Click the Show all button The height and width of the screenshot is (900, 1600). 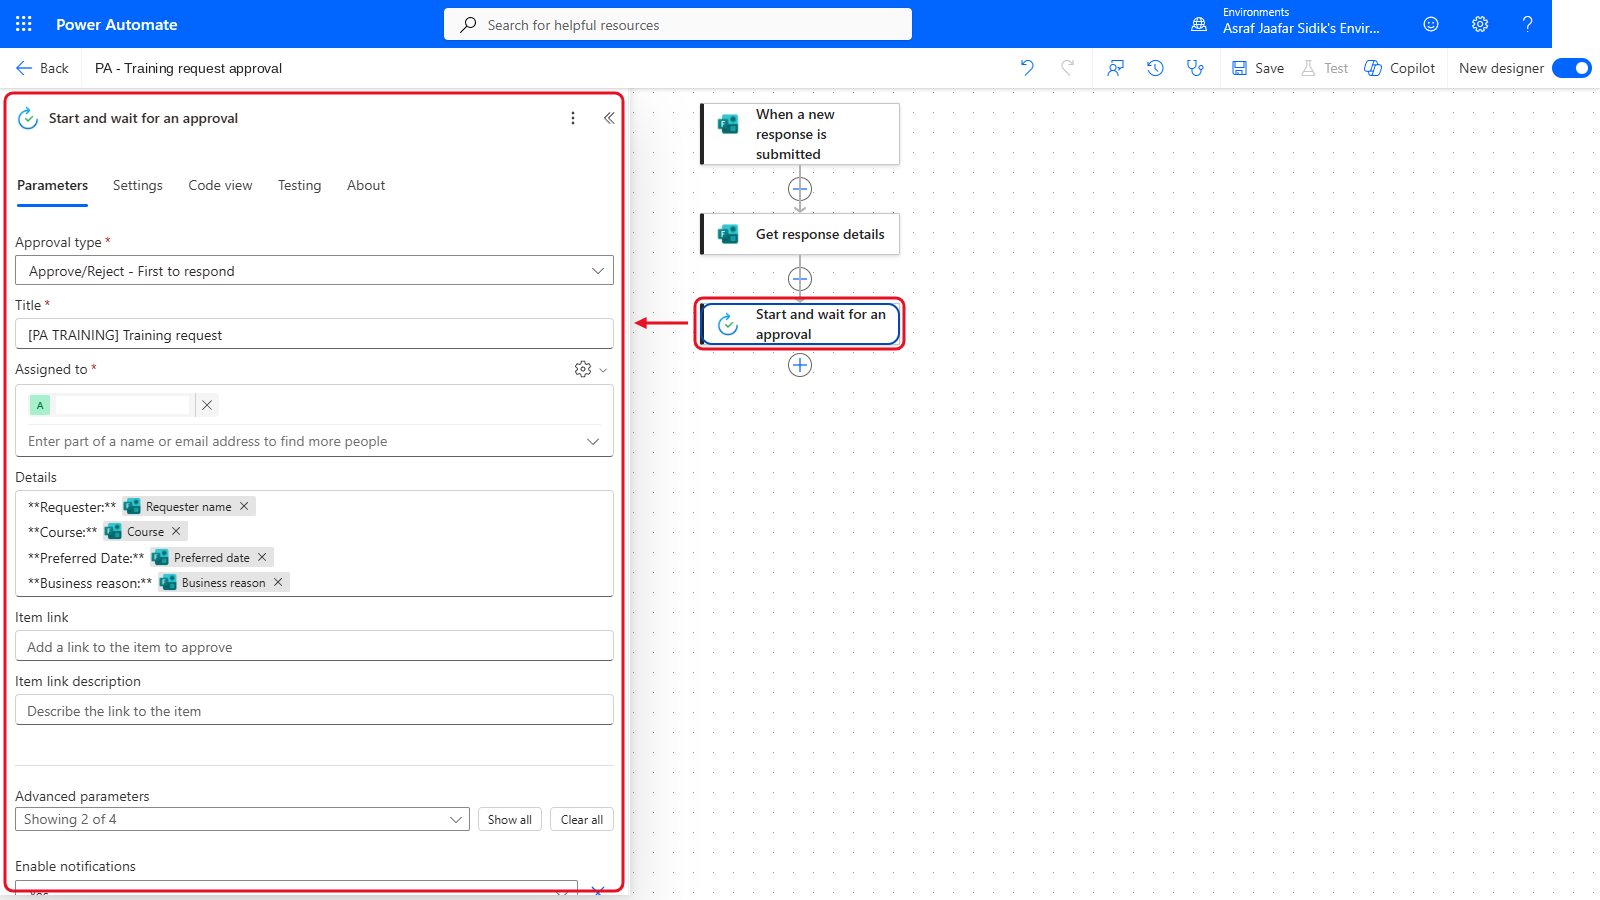pos(509,819)
